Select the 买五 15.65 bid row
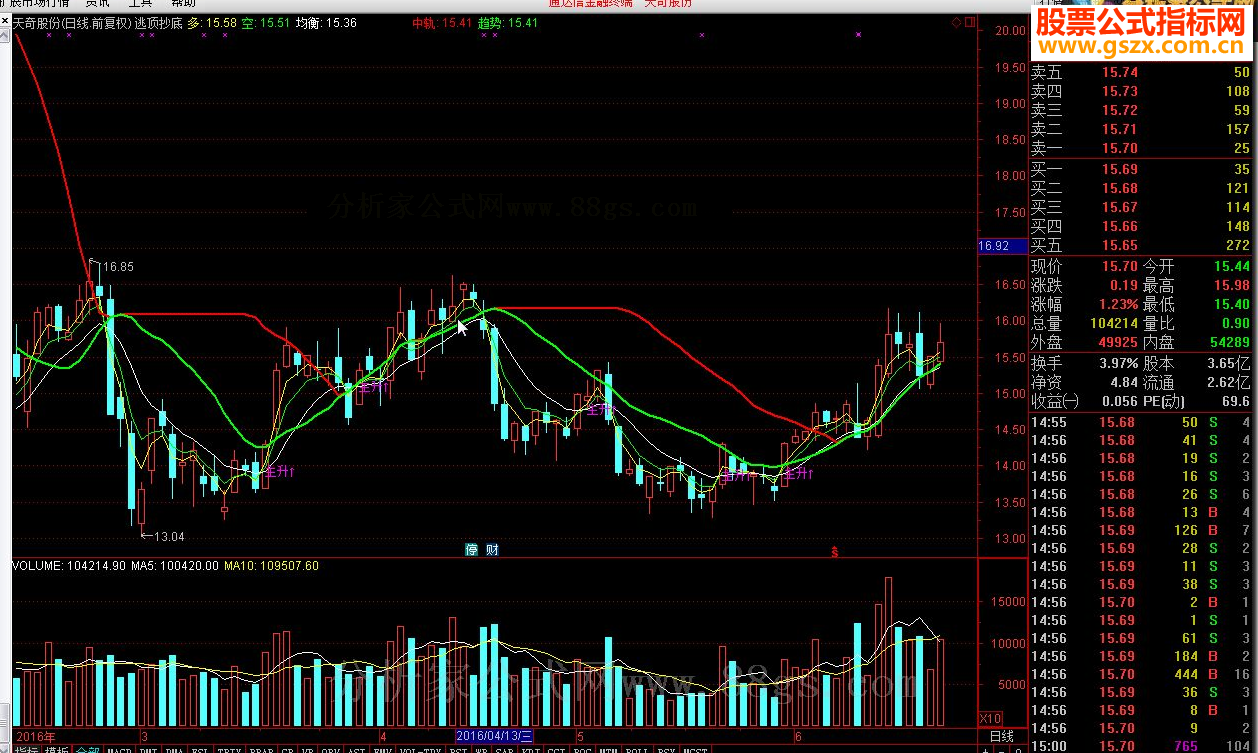The image size is (1258, 753). coord(1141,245)
